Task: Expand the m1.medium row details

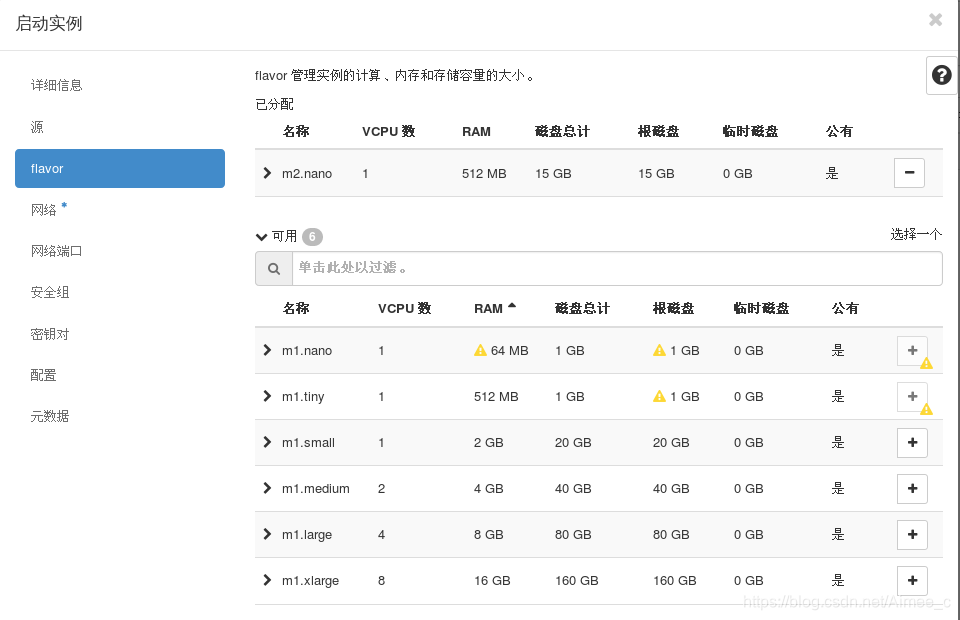Action: 267,488
